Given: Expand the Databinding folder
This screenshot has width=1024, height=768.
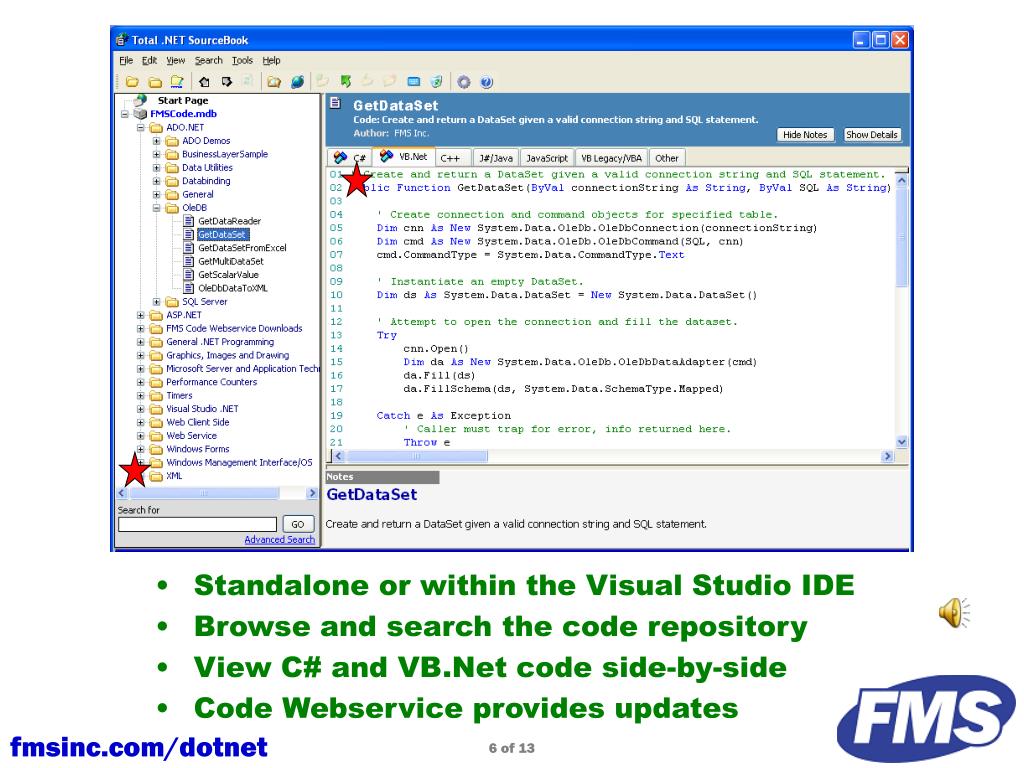Looking at the screenshot, I should (157, 181).
